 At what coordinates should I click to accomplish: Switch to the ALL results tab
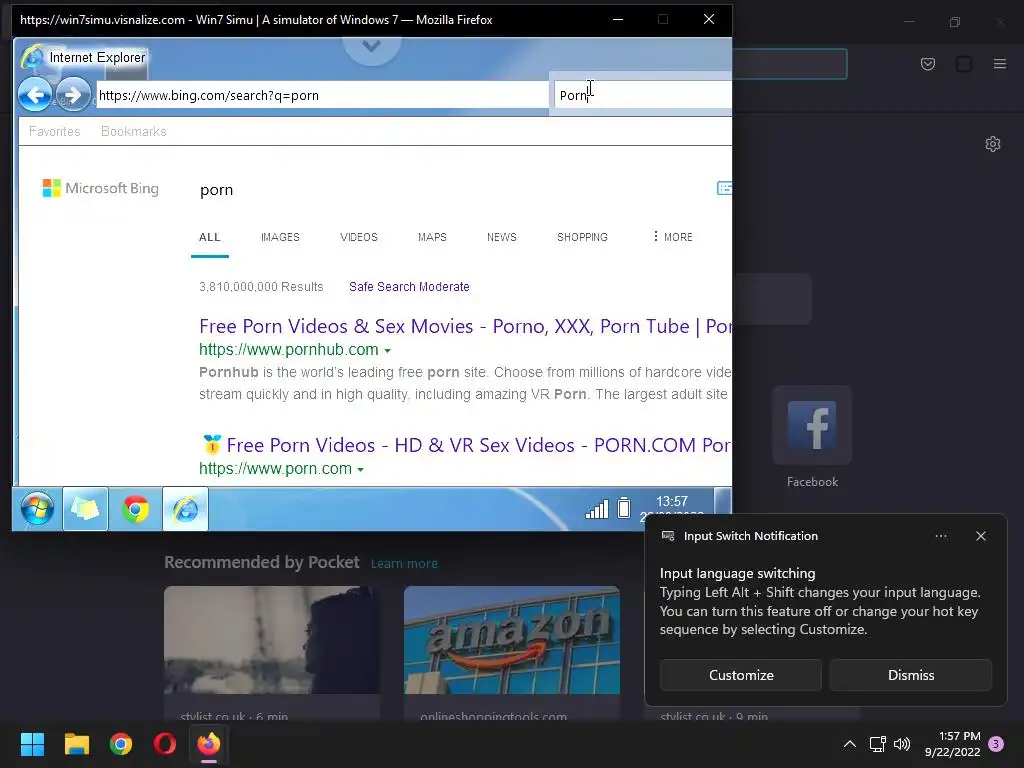(210, 237)
